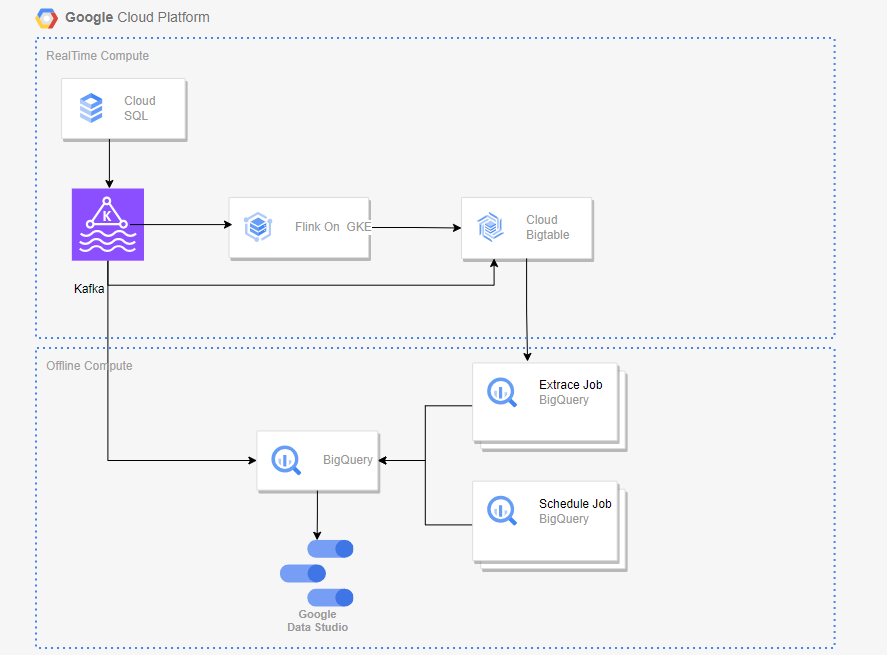887x655 pixels.
Task: Select the "Google Cloud Platform" title text
Action: pos(137,18)
